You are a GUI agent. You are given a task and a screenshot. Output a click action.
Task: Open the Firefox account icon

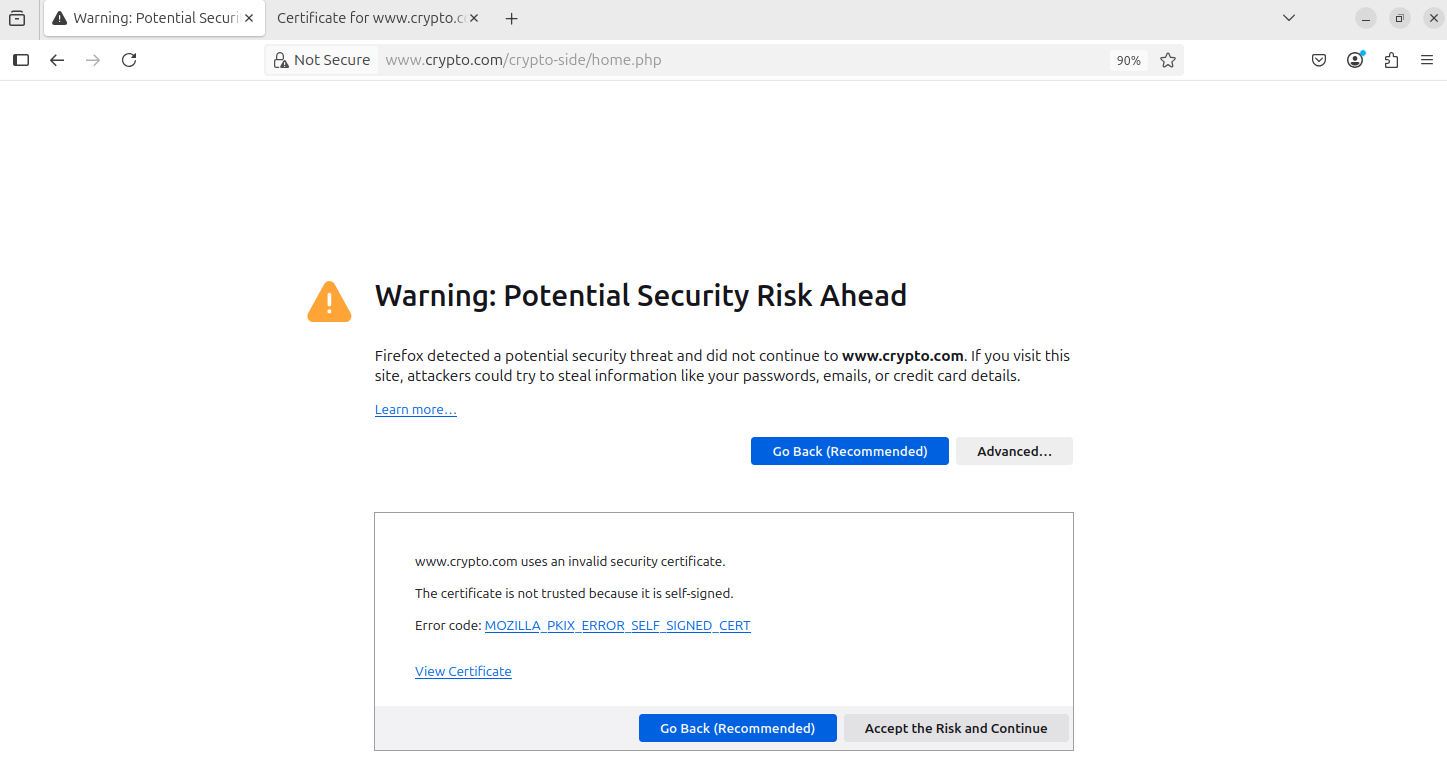click(1355, 60)
